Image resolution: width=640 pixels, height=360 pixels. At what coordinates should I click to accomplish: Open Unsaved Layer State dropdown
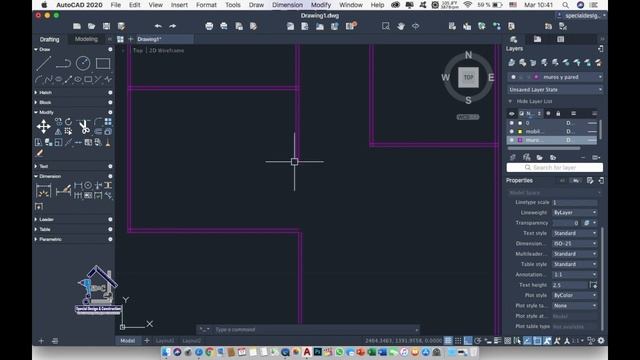(x=555, y=89)
